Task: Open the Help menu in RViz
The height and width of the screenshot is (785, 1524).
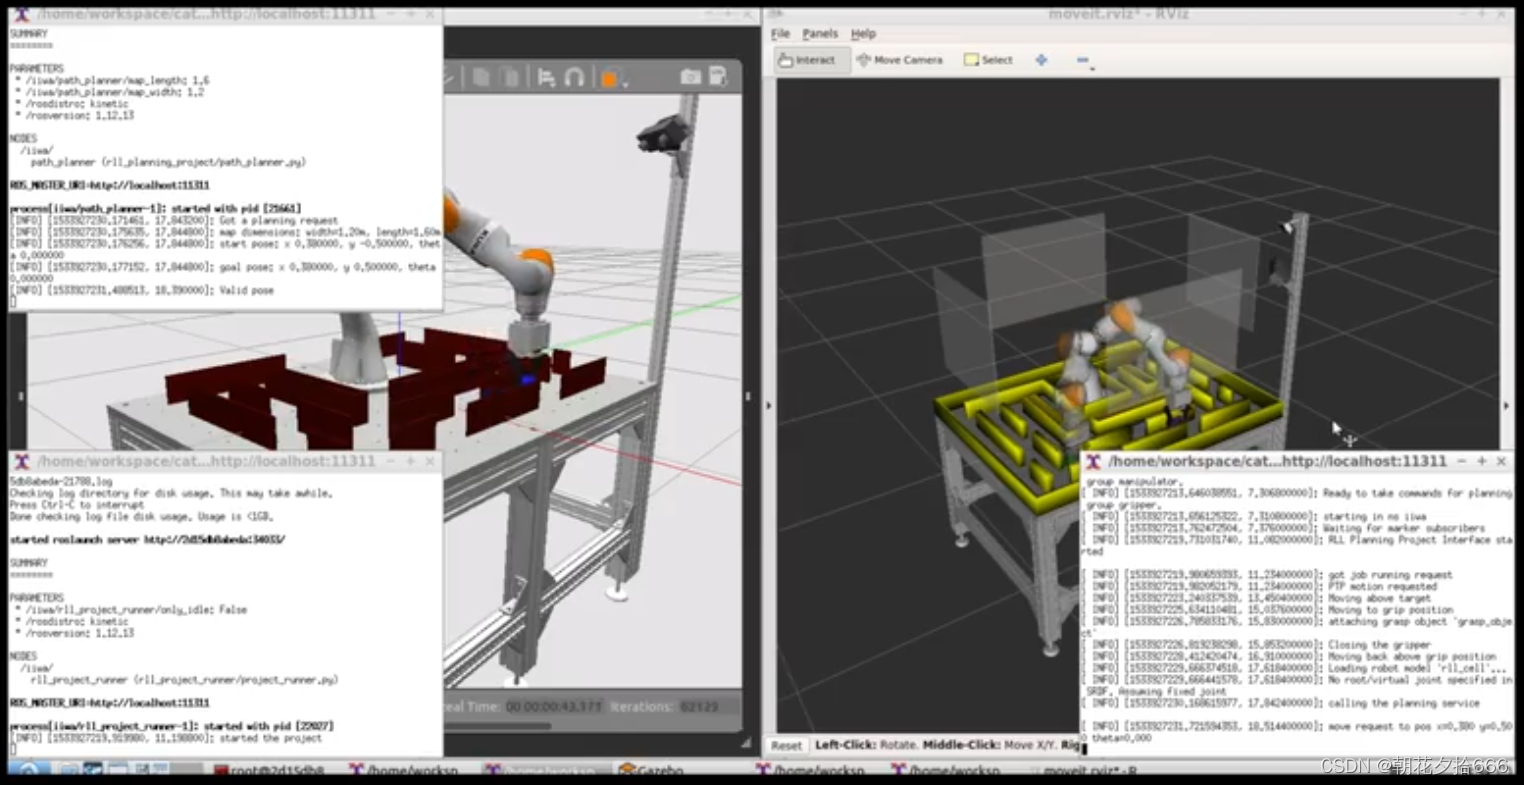Action: point(863,34)
